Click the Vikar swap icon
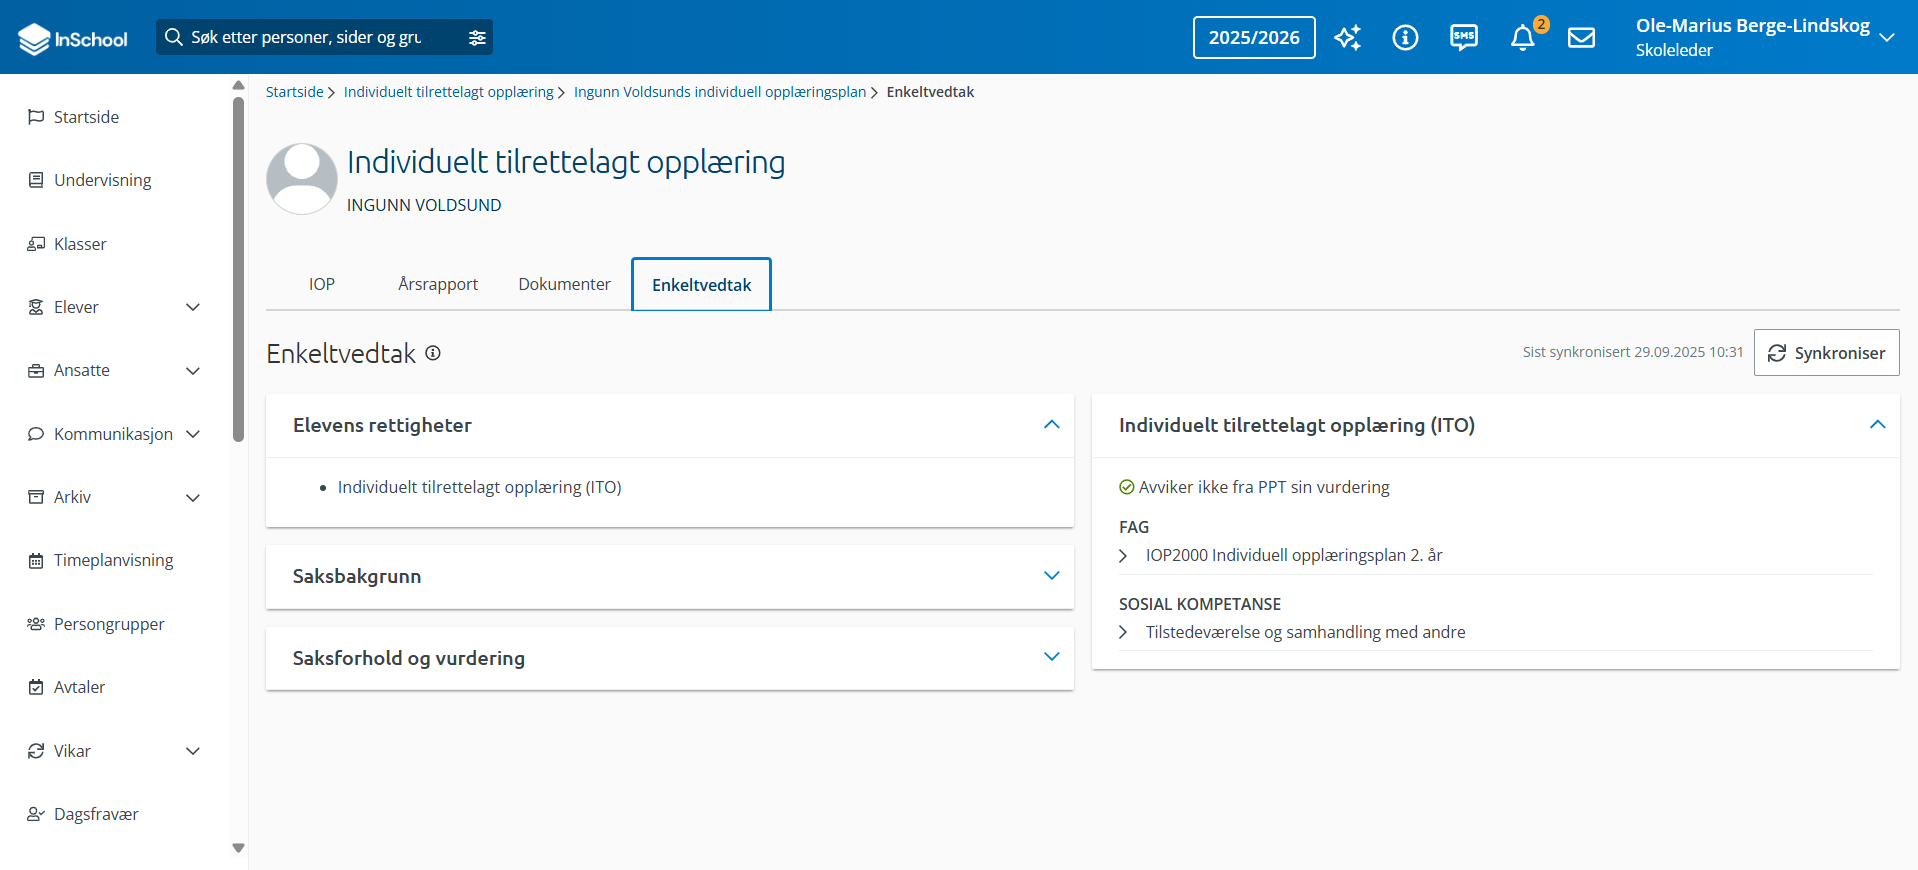The image size is (1918, 870). point(36,751)
